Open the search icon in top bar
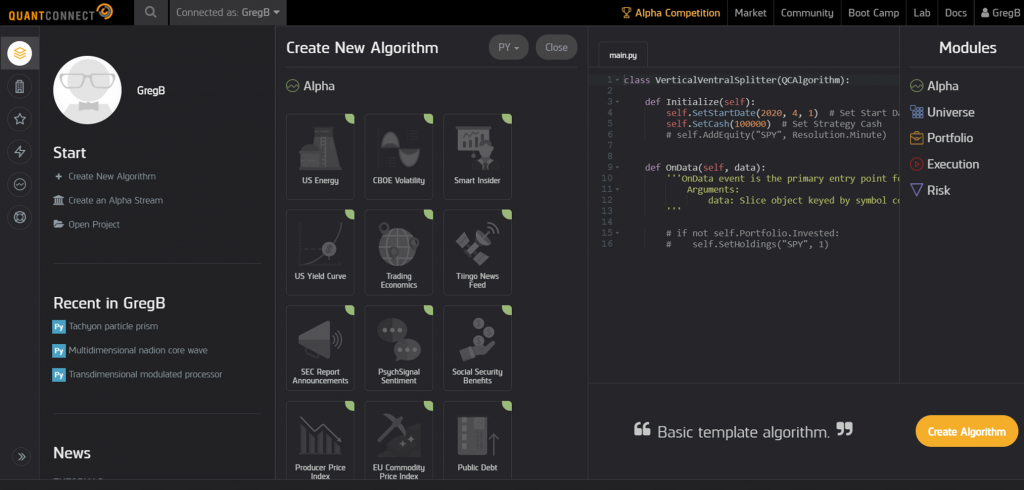The width and height of the screenshot is (1024, 490). coord(151,12)
